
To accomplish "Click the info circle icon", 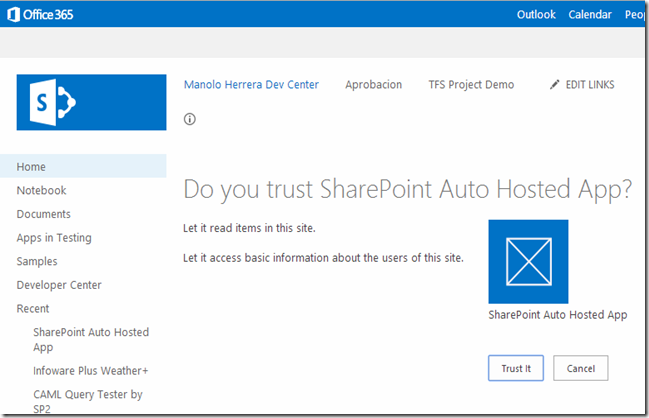I will click(x=190, y=119).
